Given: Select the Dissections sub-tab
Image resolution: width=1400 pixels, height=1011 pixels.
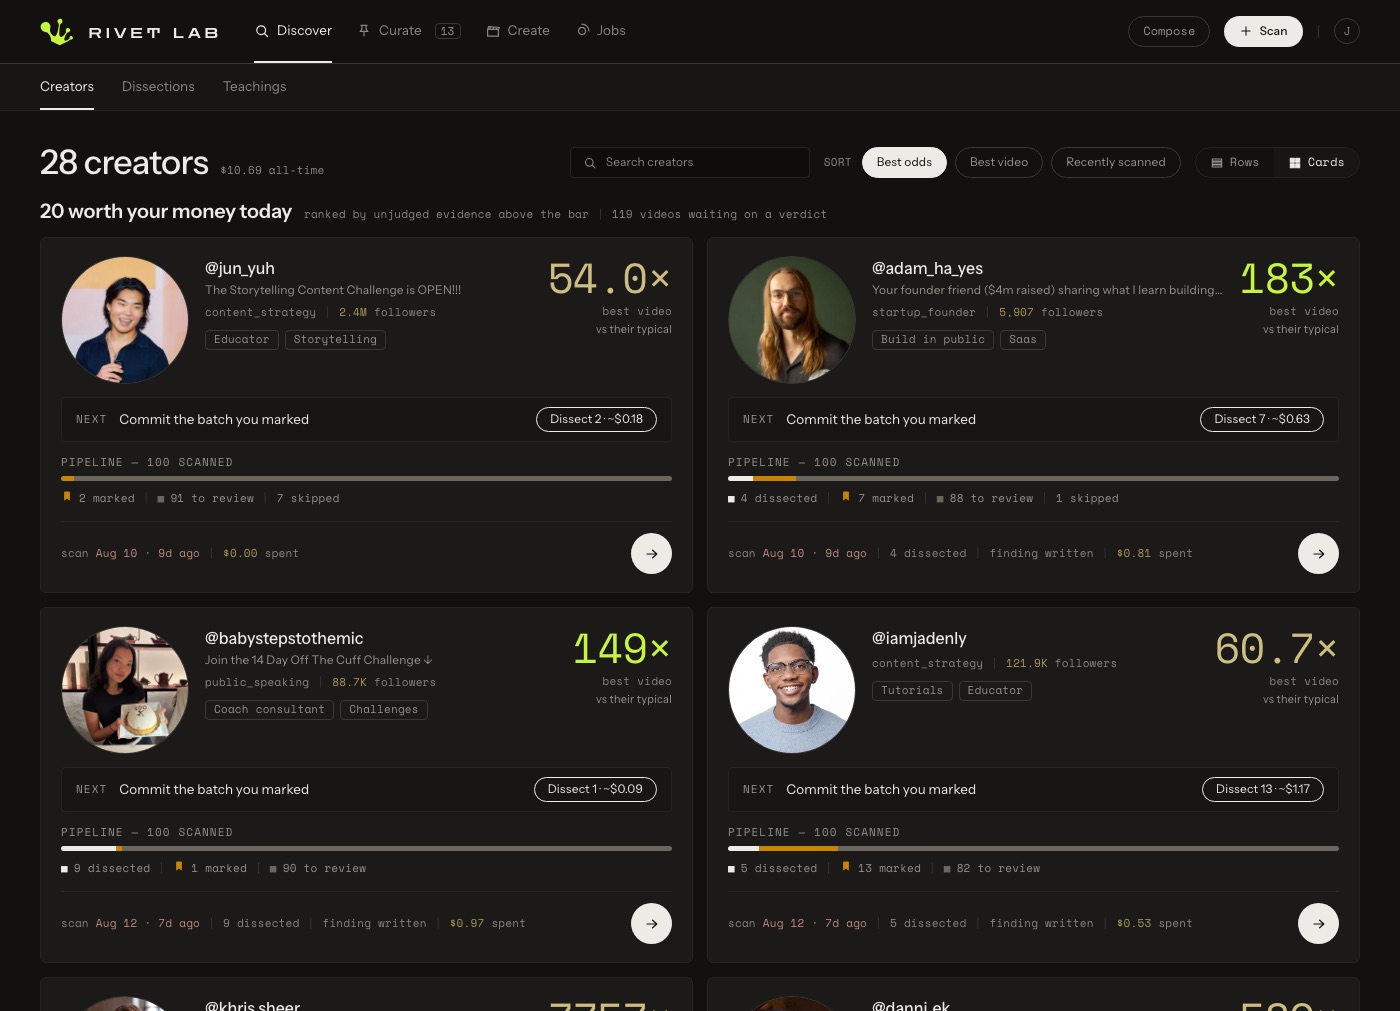Looking at the screenshot, I should [x=158, y=87].
